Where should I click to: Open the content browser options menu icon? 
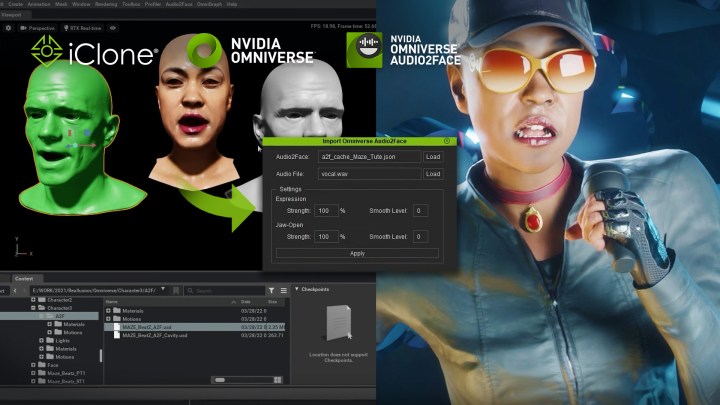[x=284, y=290]
